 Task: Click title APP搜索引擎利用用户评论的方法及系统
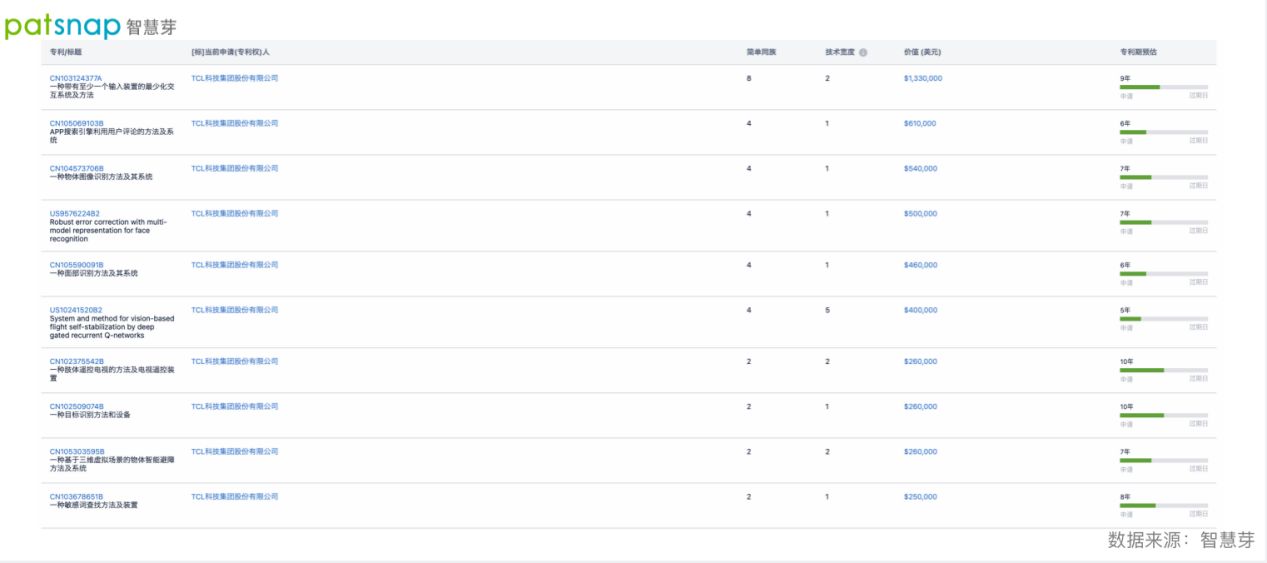(112, 135)
